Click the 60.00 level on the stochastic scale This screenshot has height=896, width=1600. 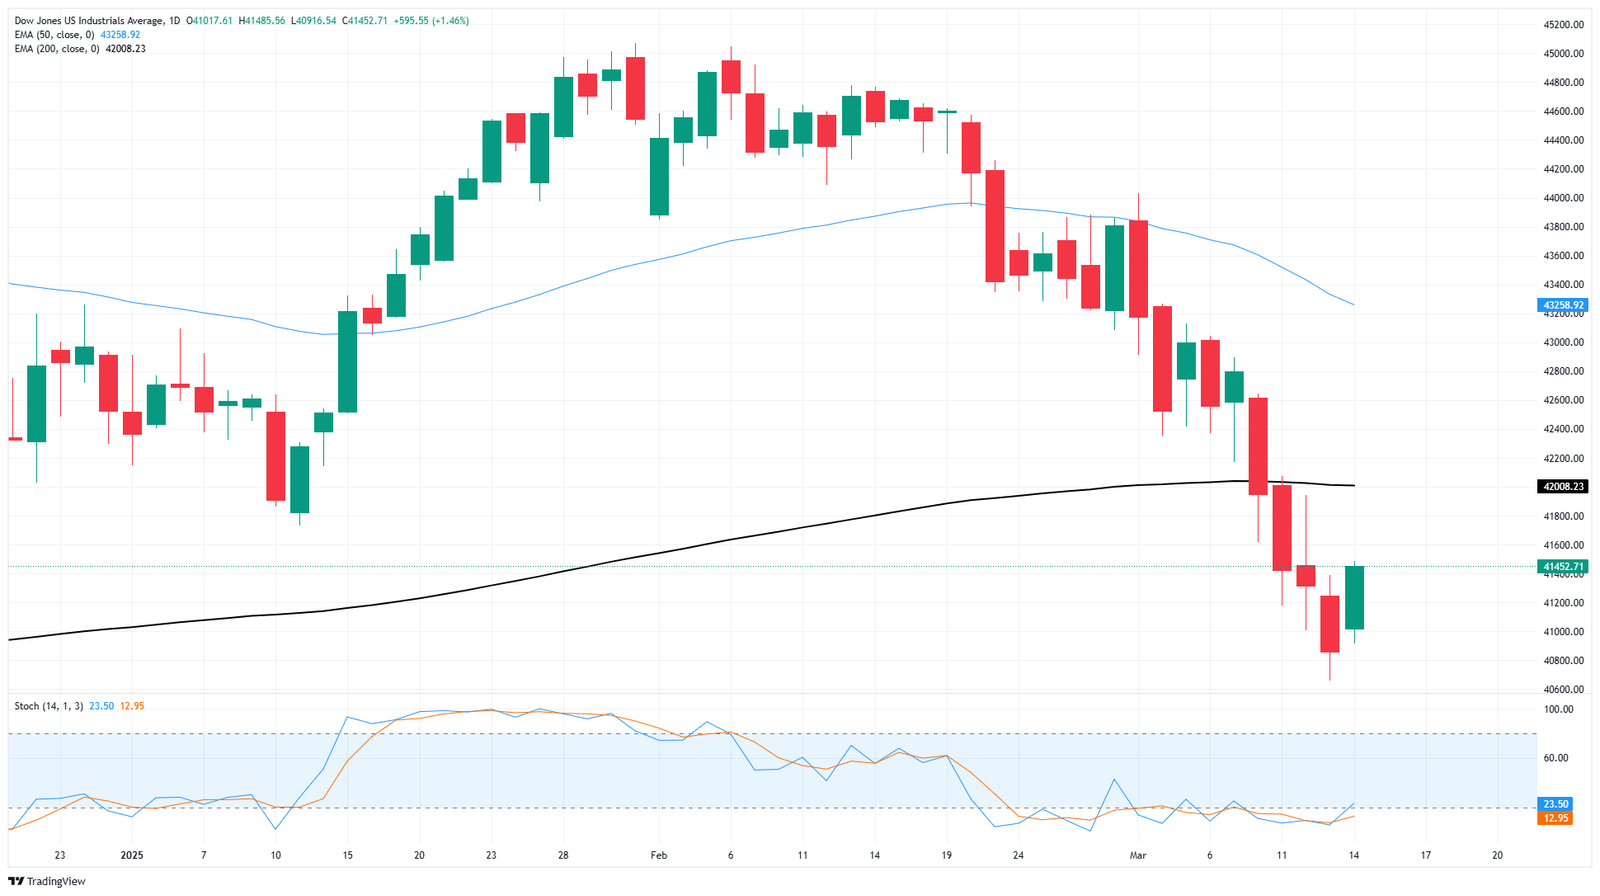1558,758
